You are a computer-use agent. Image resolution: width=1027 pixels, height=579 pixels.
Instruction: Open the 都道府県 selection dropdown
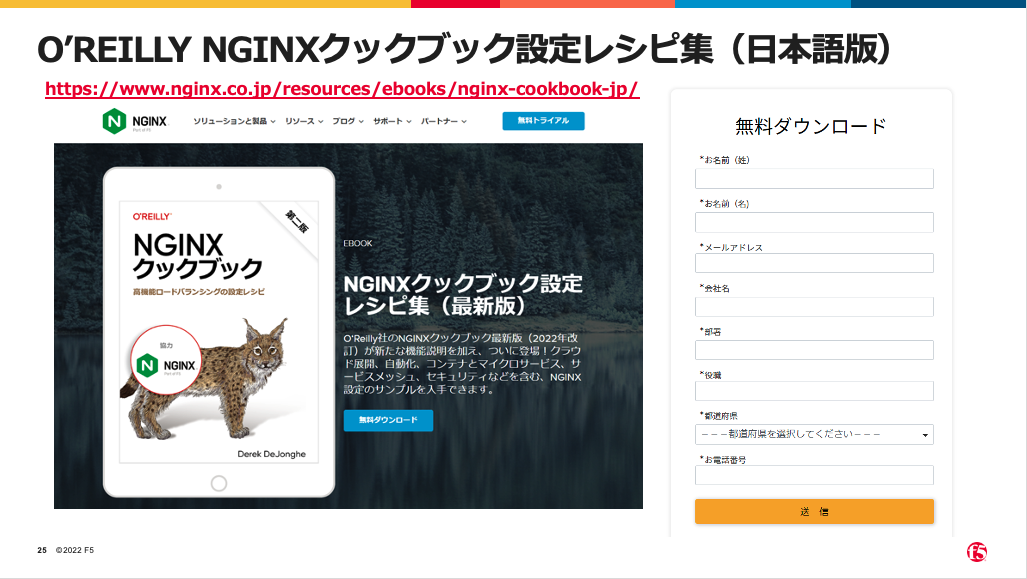[814, 434]
